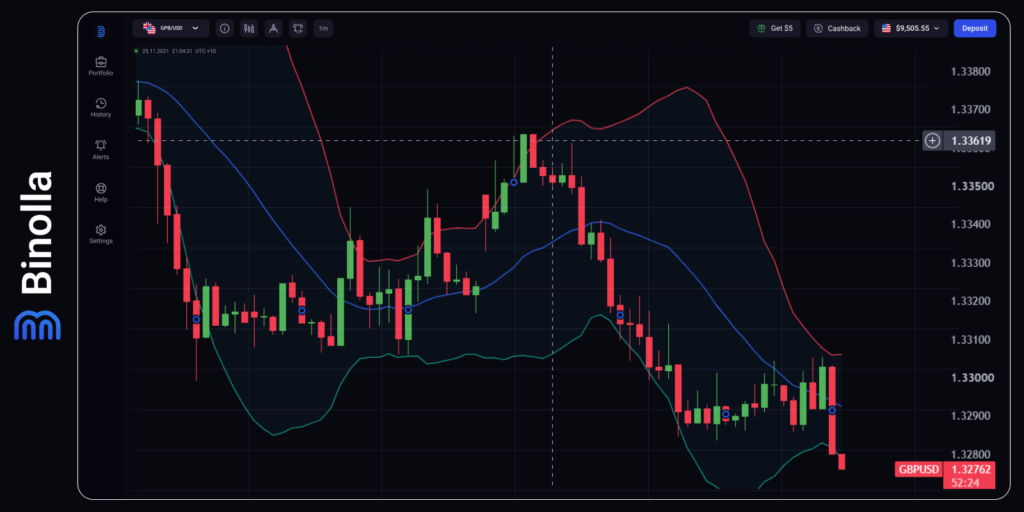Open trade History in sidebar
The image size is (1024, 512).
pos(101,108)
